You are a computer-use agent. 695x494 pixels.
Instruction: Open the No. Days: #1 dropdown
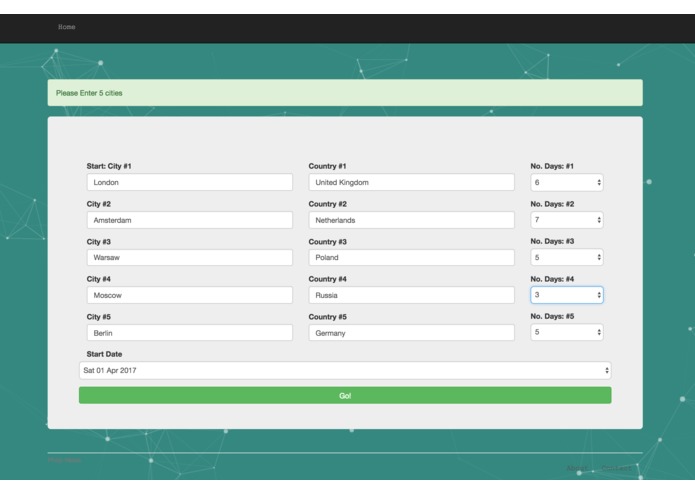click(567, 182)
